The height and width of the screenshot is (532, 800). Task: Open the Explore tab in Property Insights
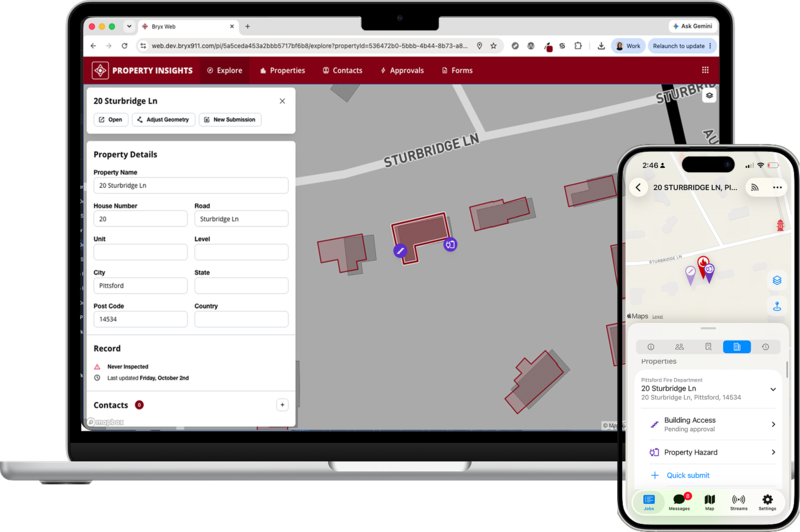point(225,70)
